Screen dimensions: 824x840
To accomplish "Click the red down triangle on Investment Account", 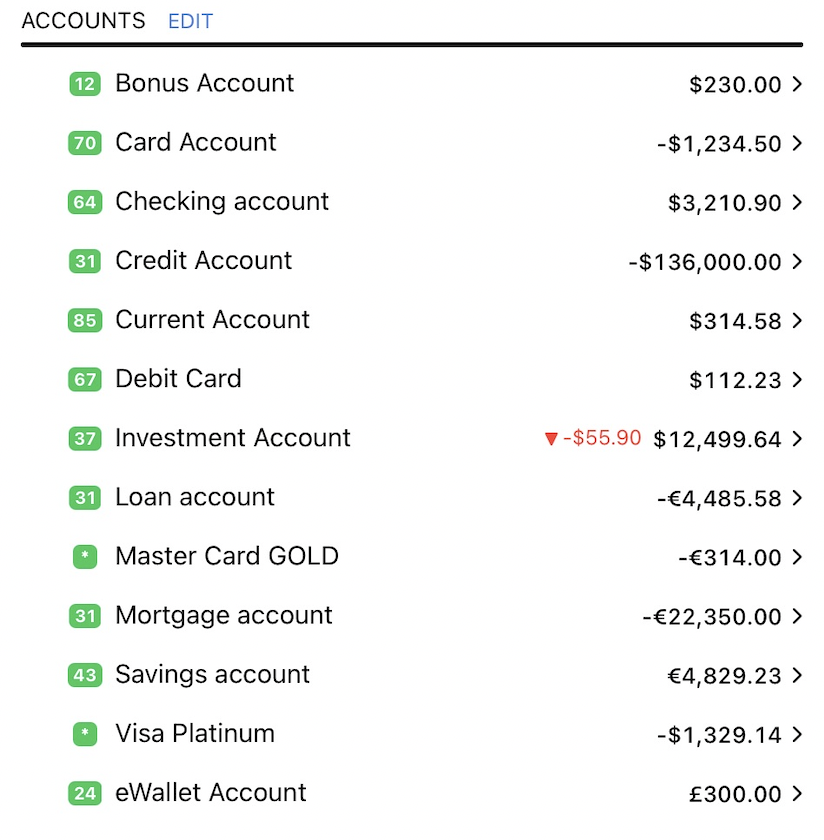I will click(x=550, y=439).
